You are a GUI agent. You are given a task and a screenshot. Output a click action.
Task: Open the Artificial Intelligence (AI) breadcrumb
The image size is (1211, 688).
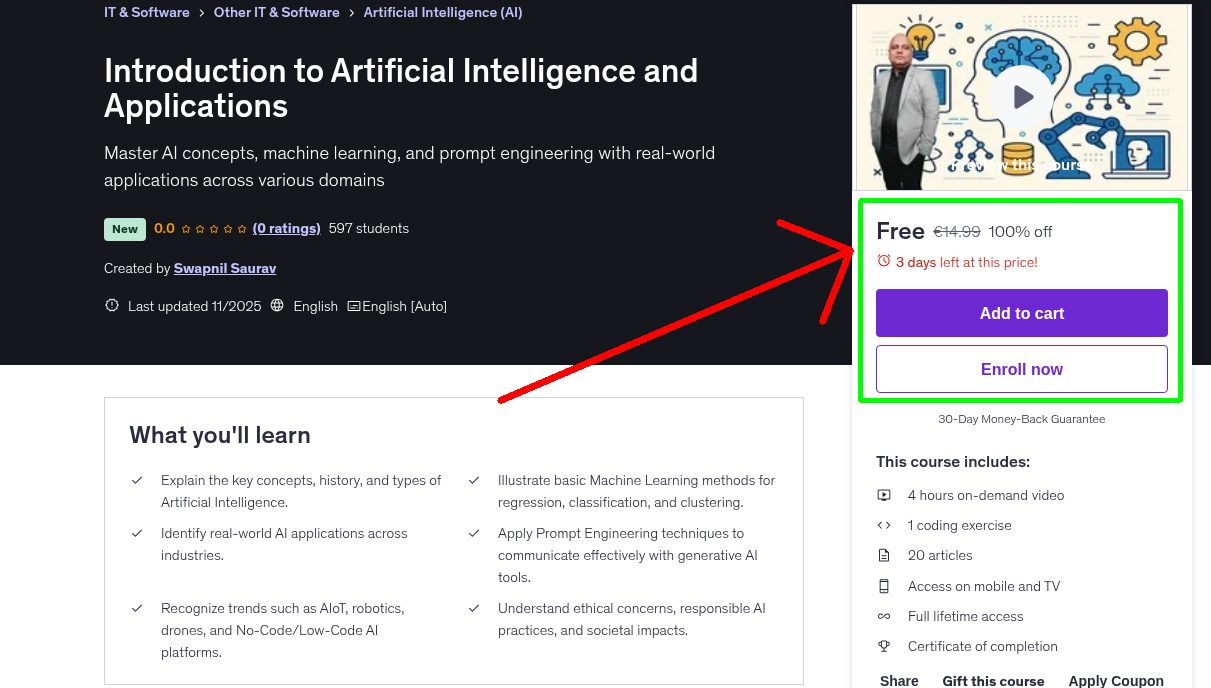(443, 12)
